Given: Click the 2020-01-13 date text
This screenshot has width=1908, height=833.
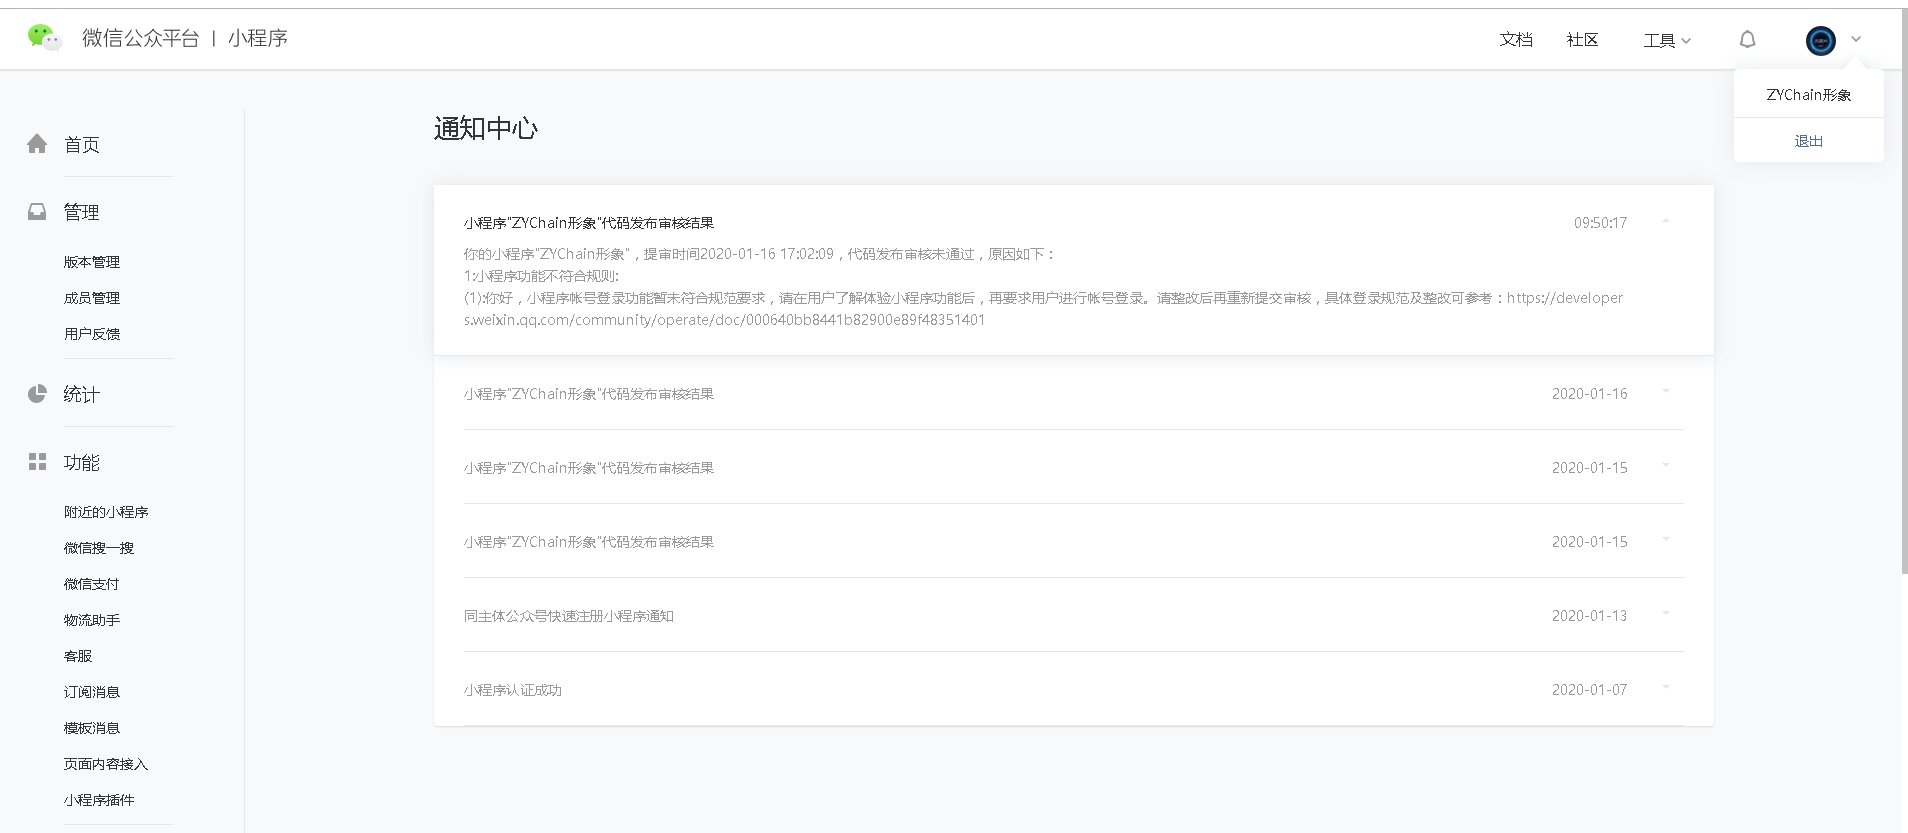Looking at the screenshot, I should pos(1590,616).
